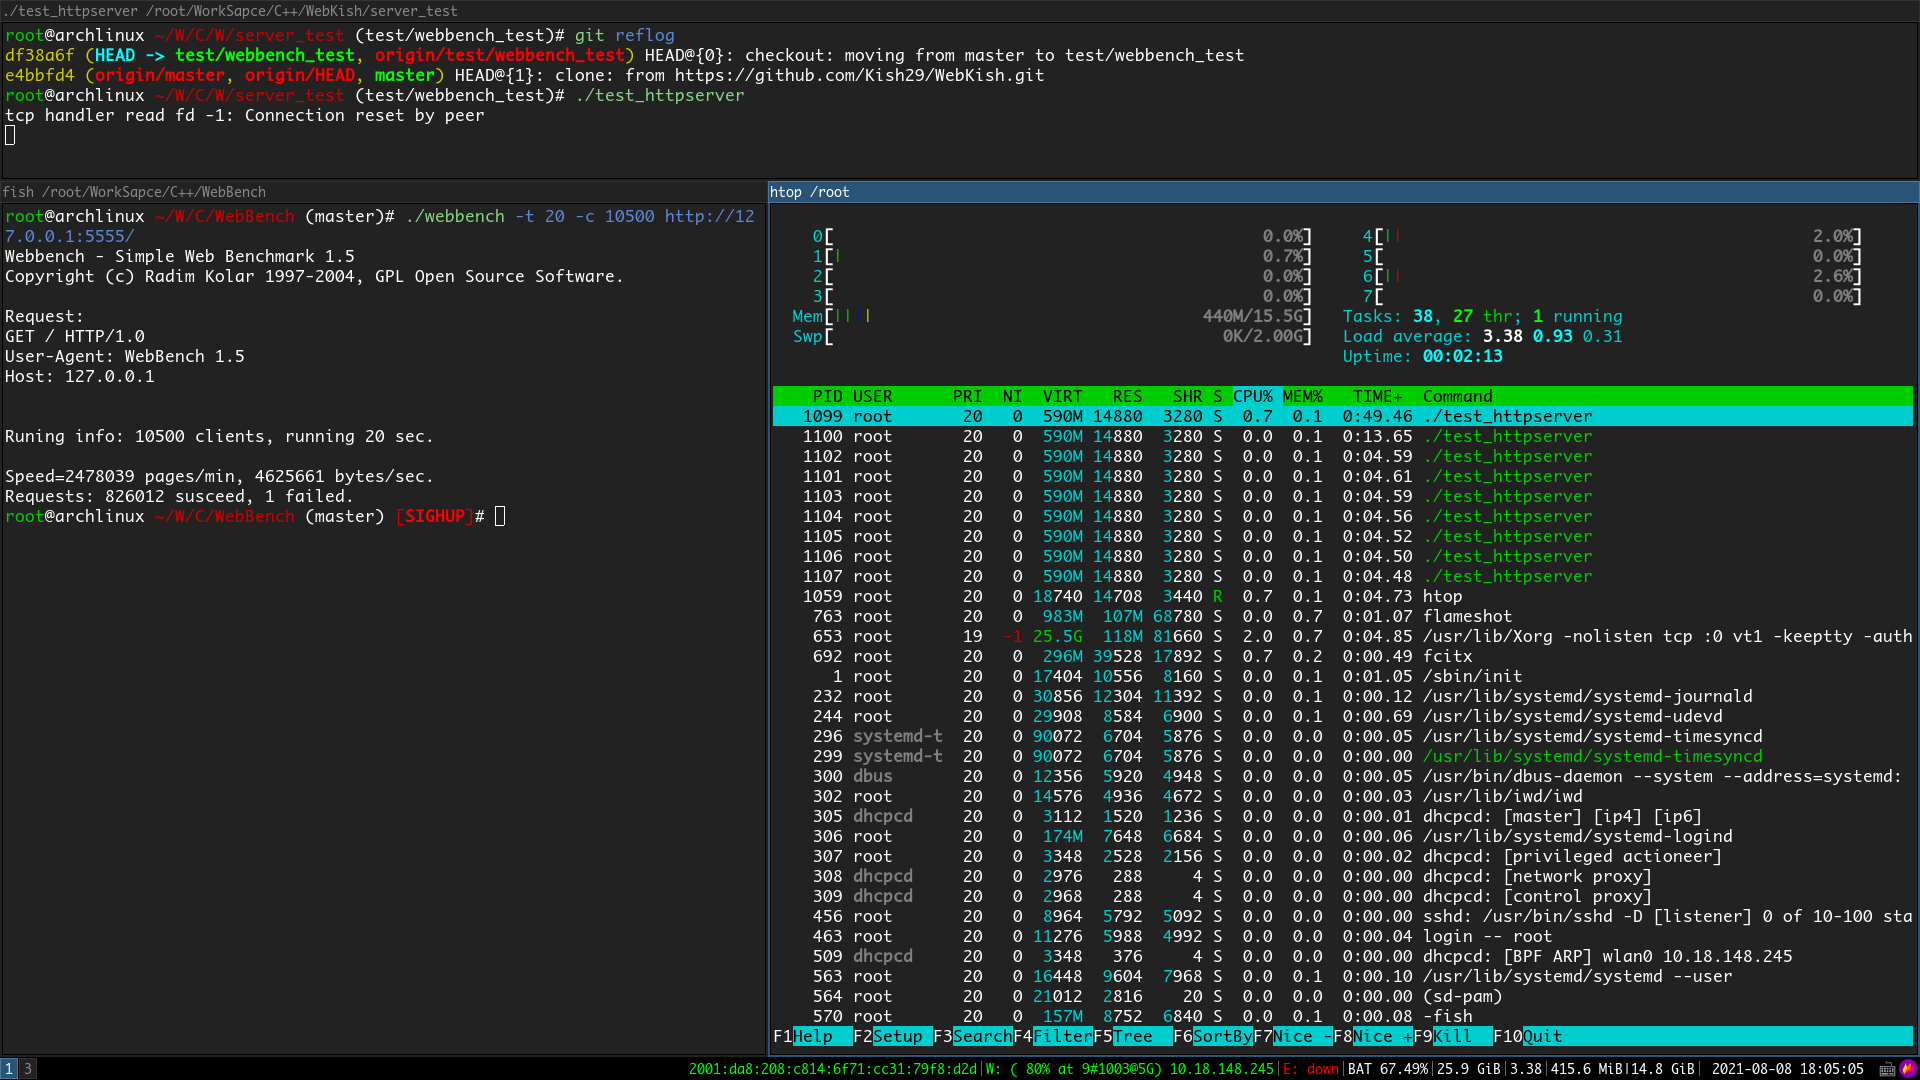Select the iwd process row 302
Screen dimensions: 1920x1080
(x=1342, y=796)
